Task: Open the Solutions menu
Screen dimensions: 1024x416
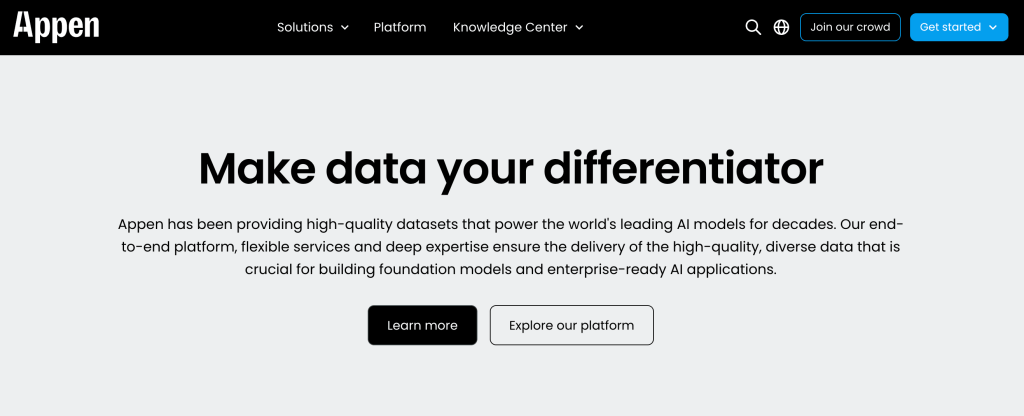Action: 305,27
